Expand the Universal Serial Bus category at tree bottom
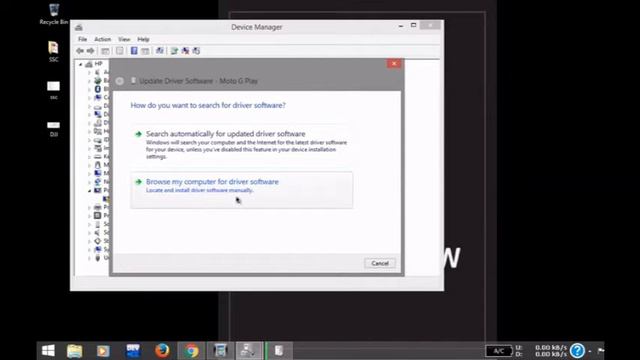640x360 pixels. (x=89, y=258)
